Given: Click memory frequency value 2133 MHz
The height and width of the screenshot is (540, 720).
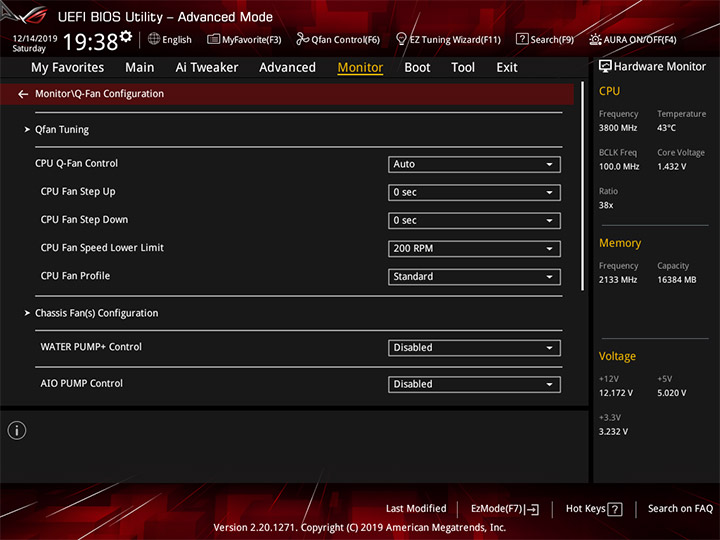Looking at the screenshot, I should click(x=618, y=280).
